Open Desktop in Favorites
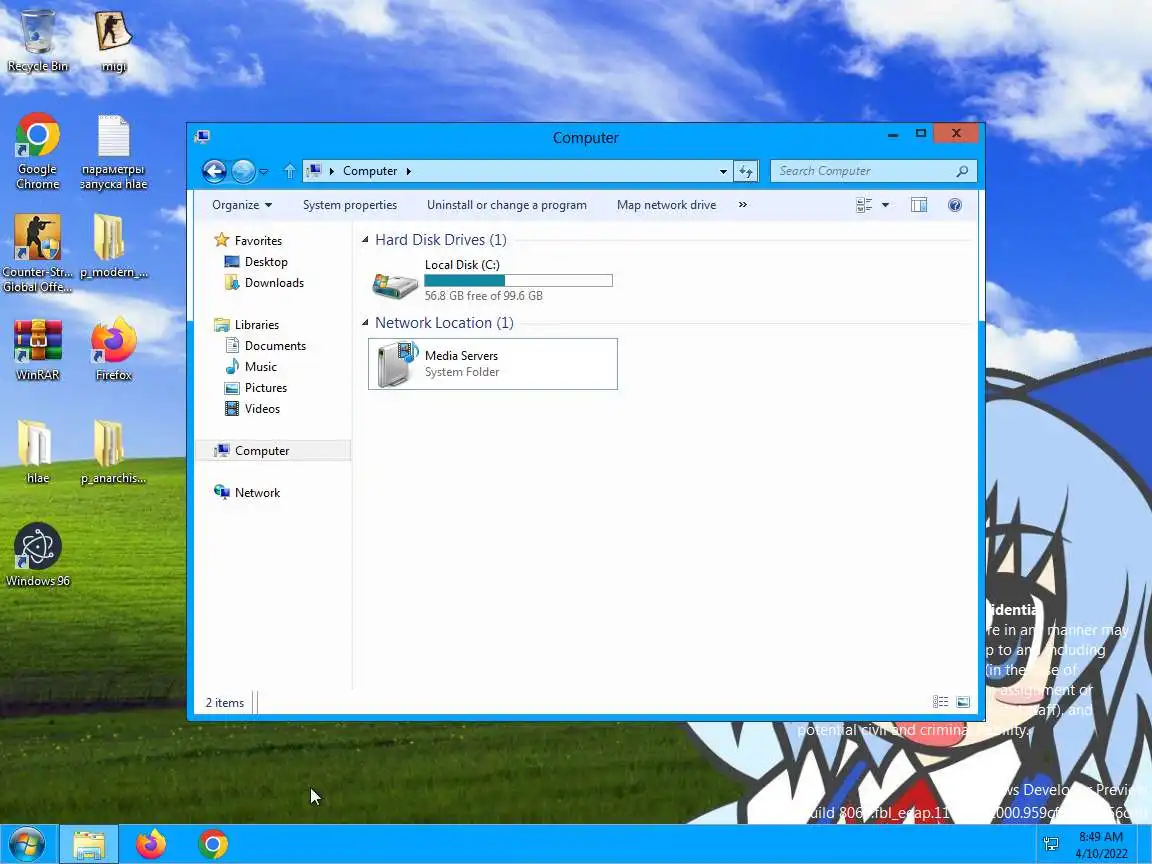Viewport: 1152px width, 864px height. pyautogui.click(x=266, y=262)
